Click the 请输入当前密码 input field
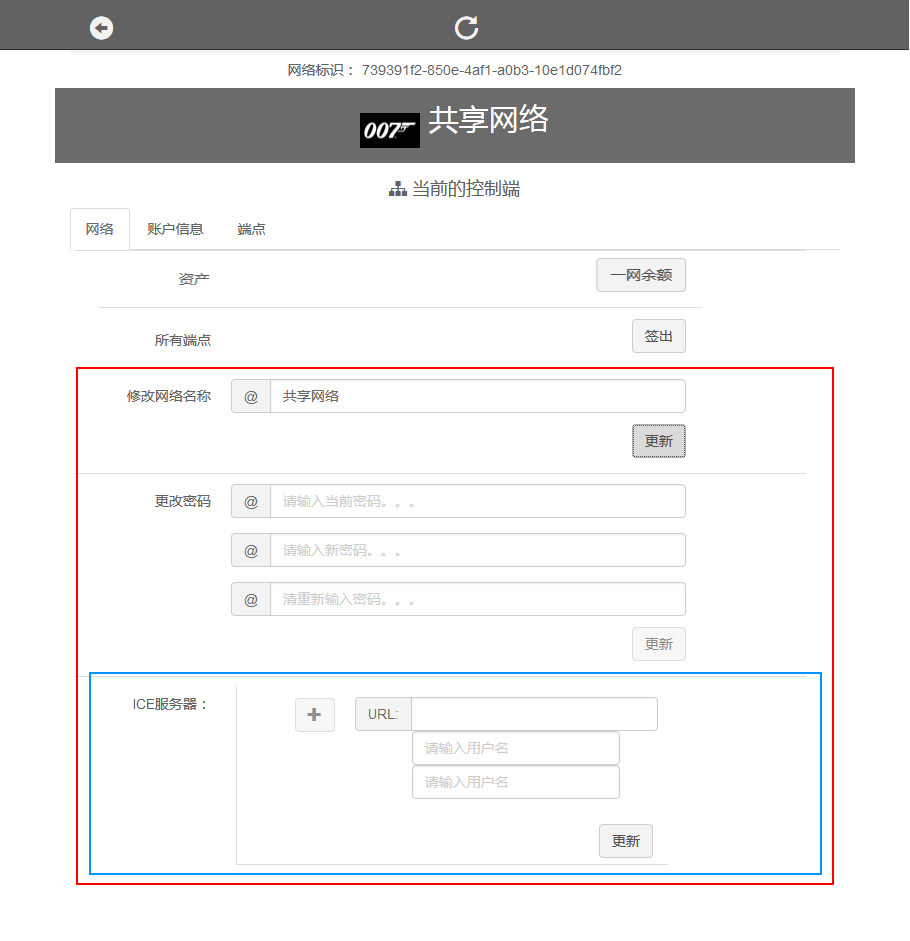Viewport: 910px width, 941px height. click(x=477, y=501)
